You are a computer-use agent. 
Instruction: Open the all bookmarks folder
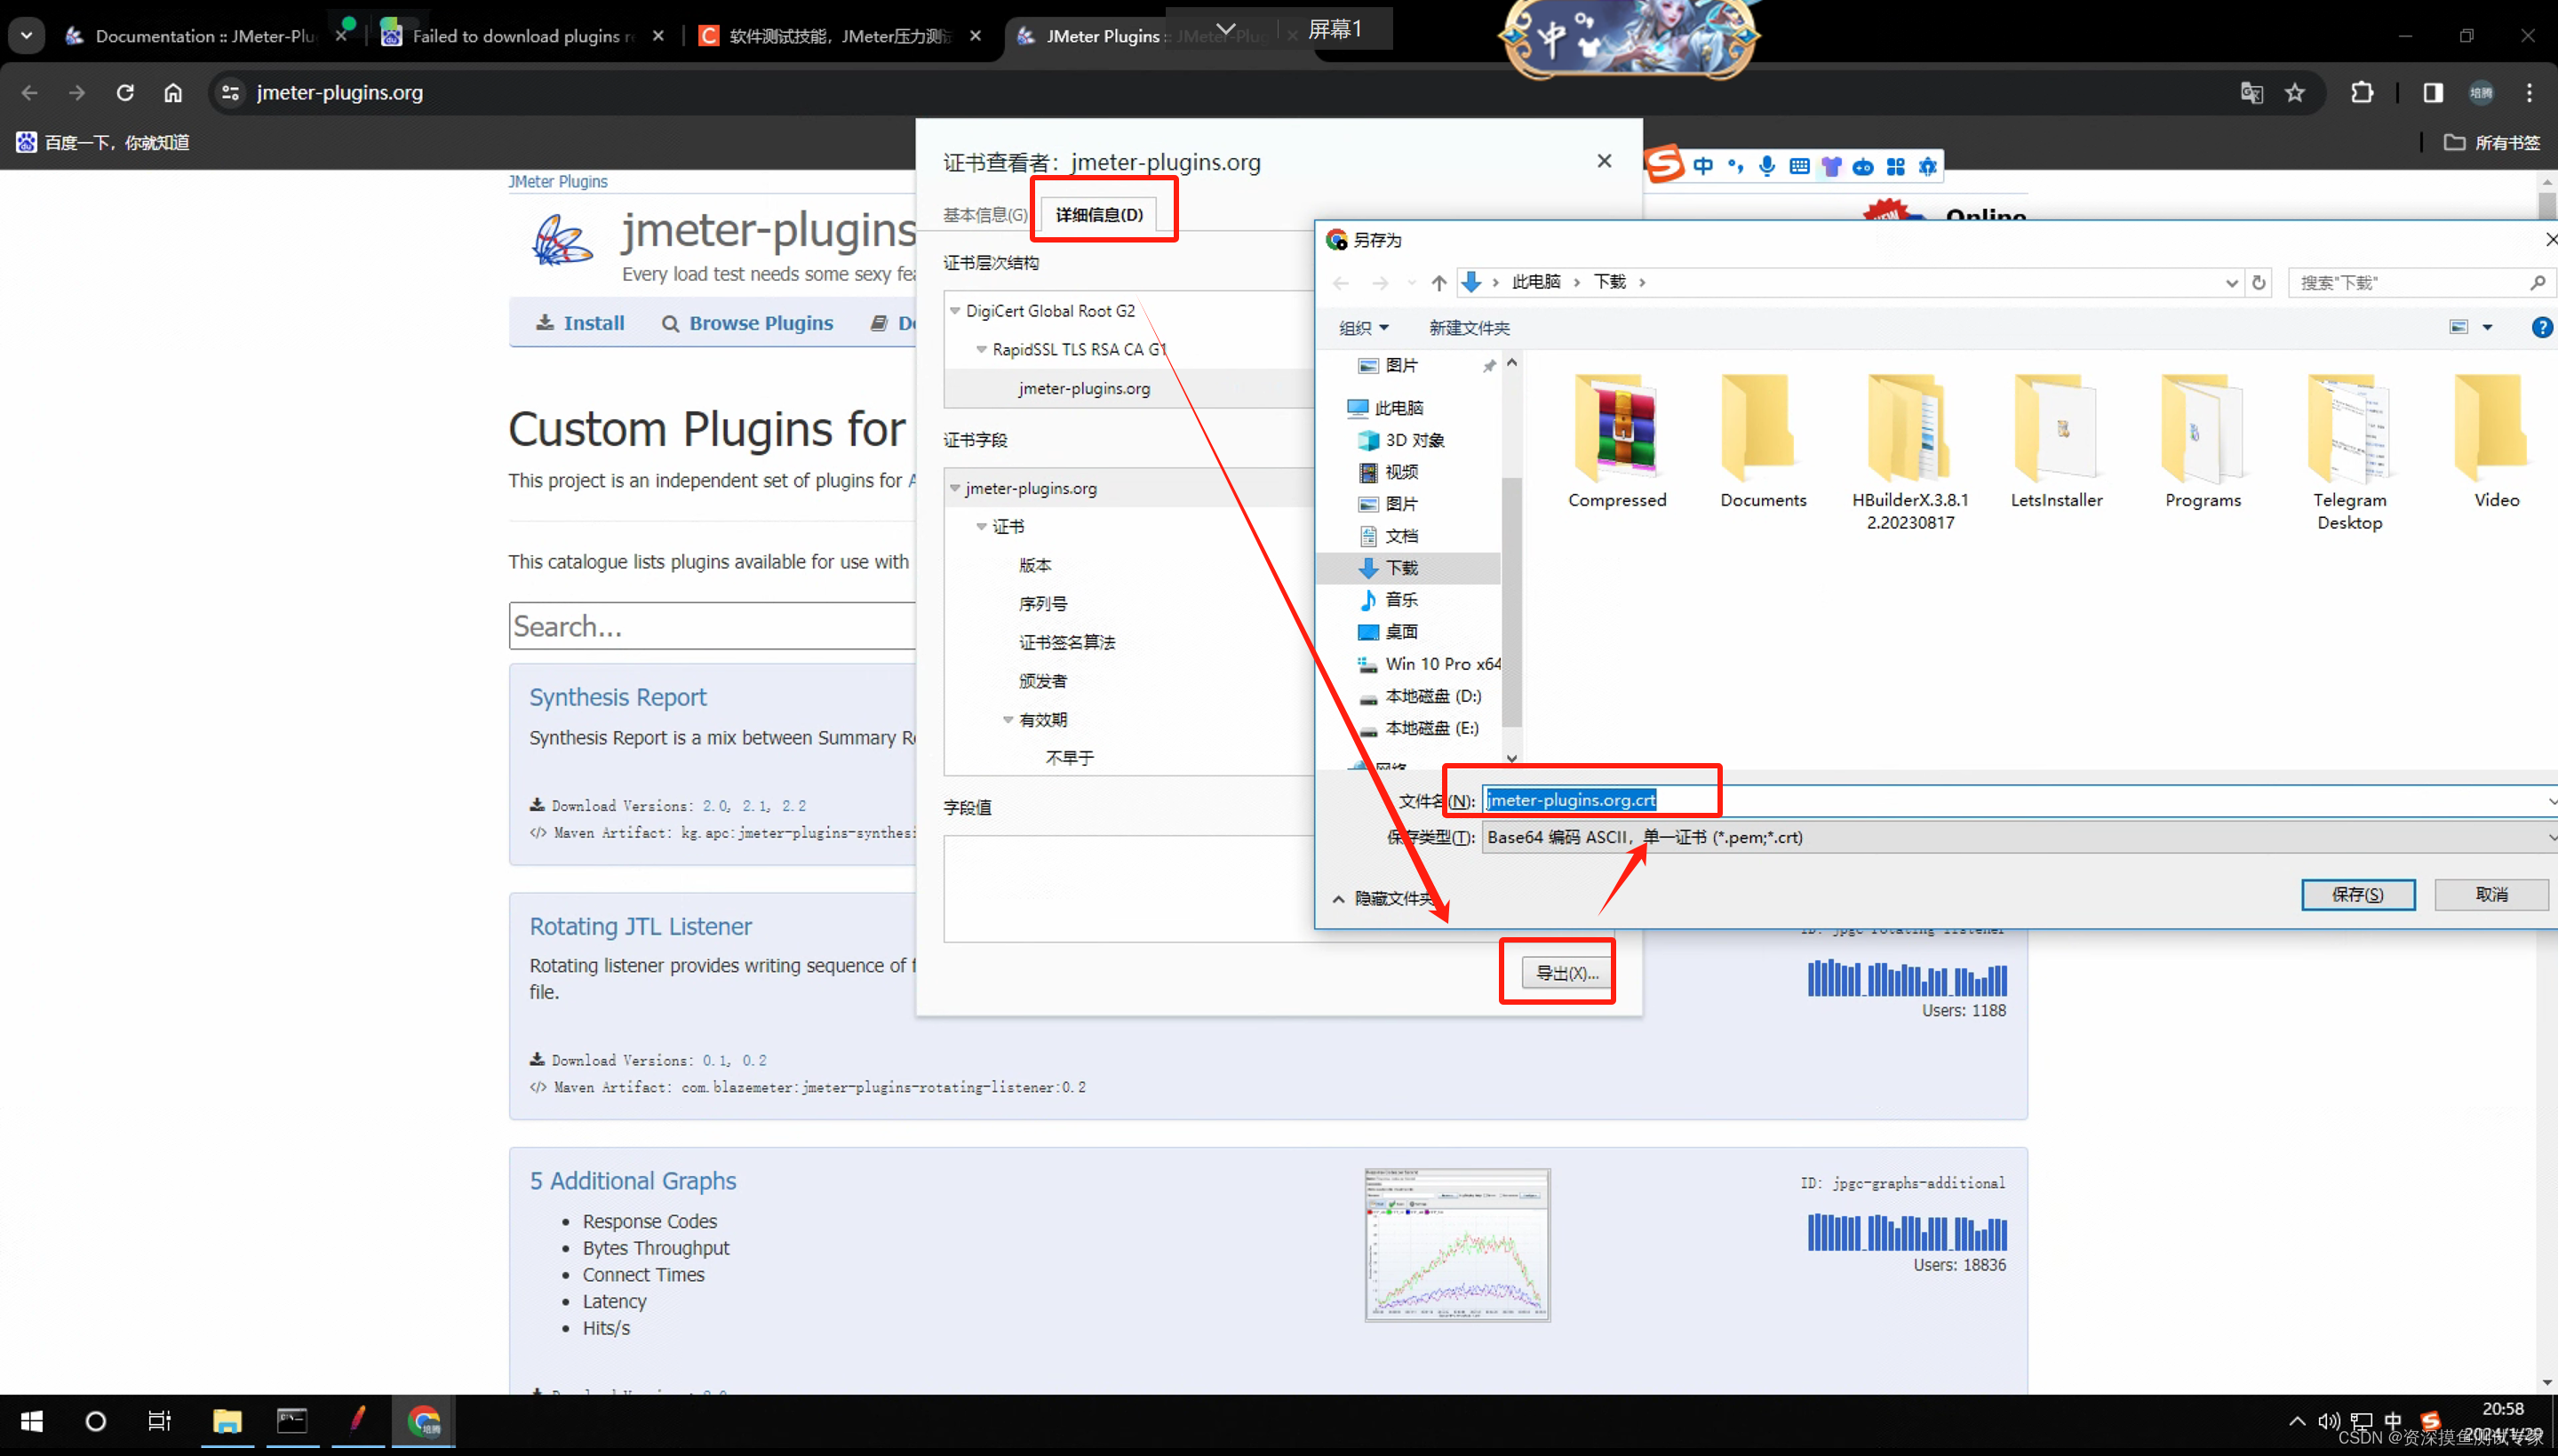2491,142
